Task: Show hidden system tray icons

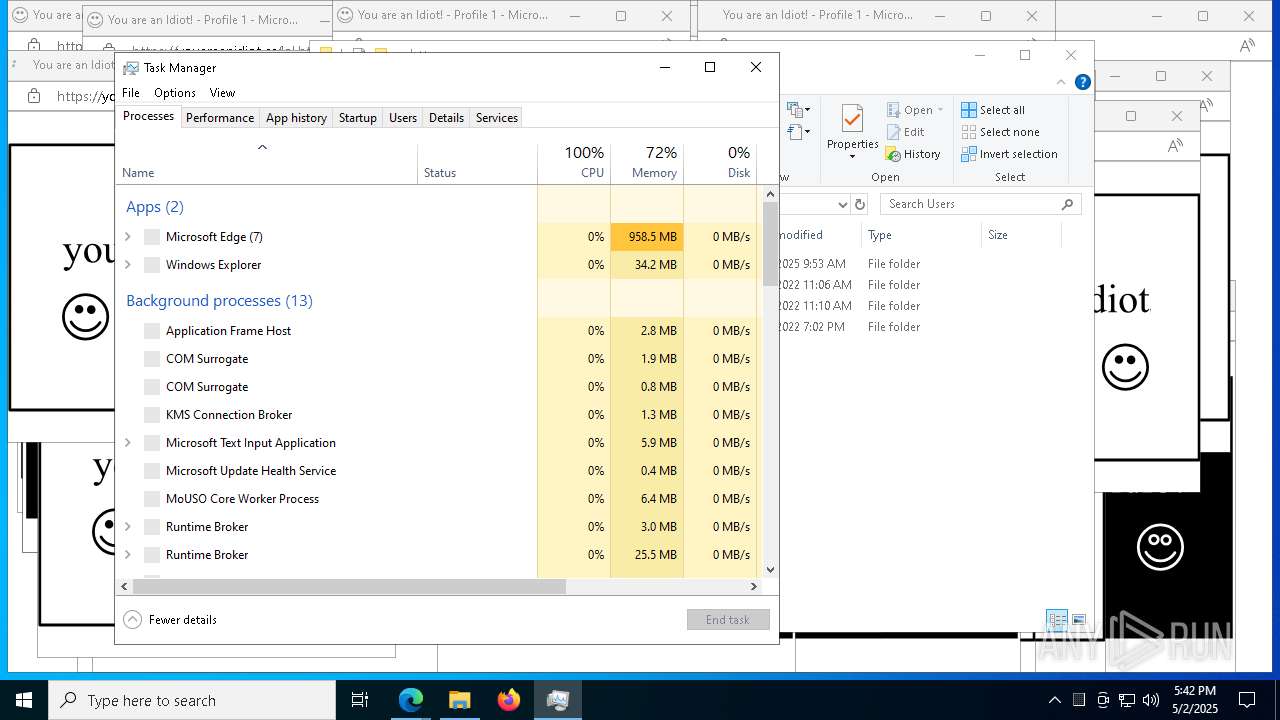Action: 1054,700
